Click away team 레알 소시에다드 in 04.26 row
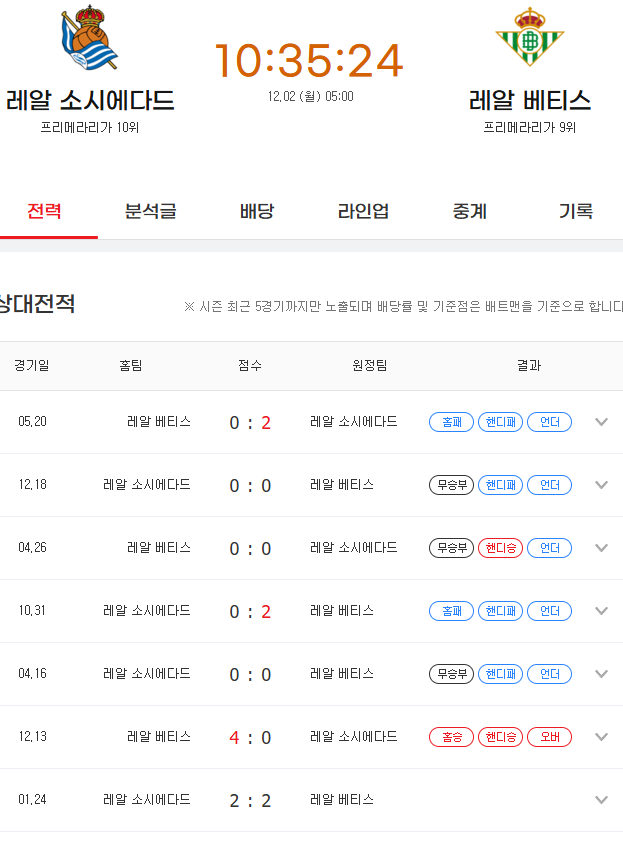 354,548
